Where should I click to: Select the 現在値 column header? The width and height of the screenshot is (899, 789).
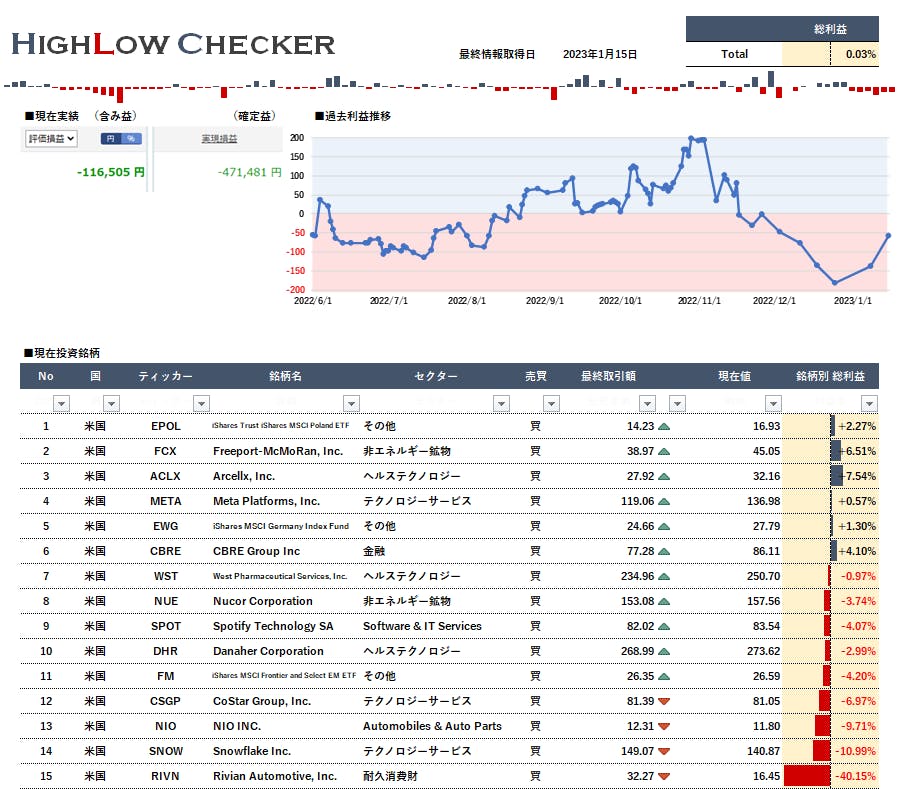(x=734, y=376)
